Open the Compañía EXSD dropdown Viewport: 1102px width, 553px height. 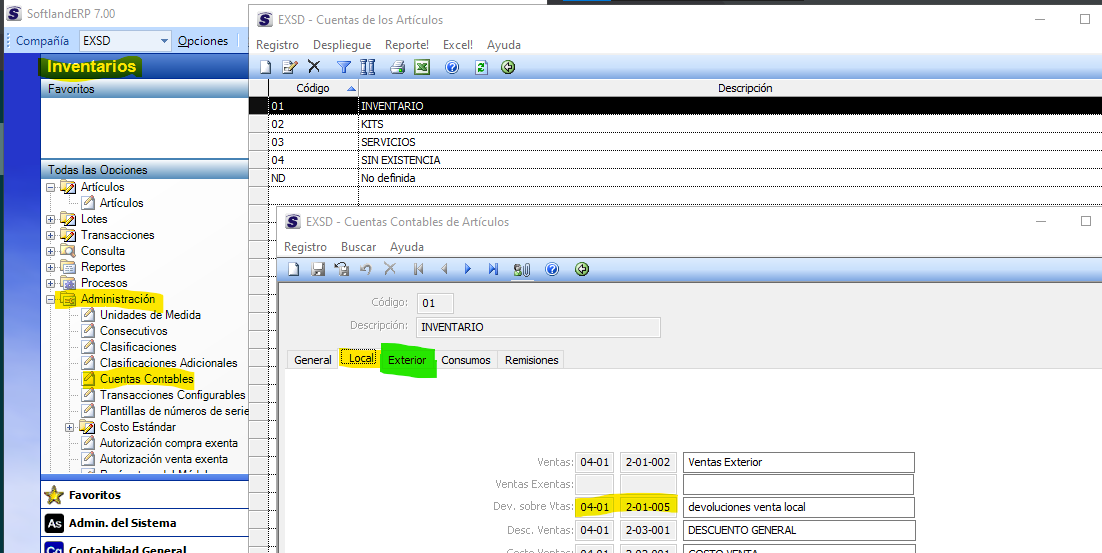(x=164, y=41)
